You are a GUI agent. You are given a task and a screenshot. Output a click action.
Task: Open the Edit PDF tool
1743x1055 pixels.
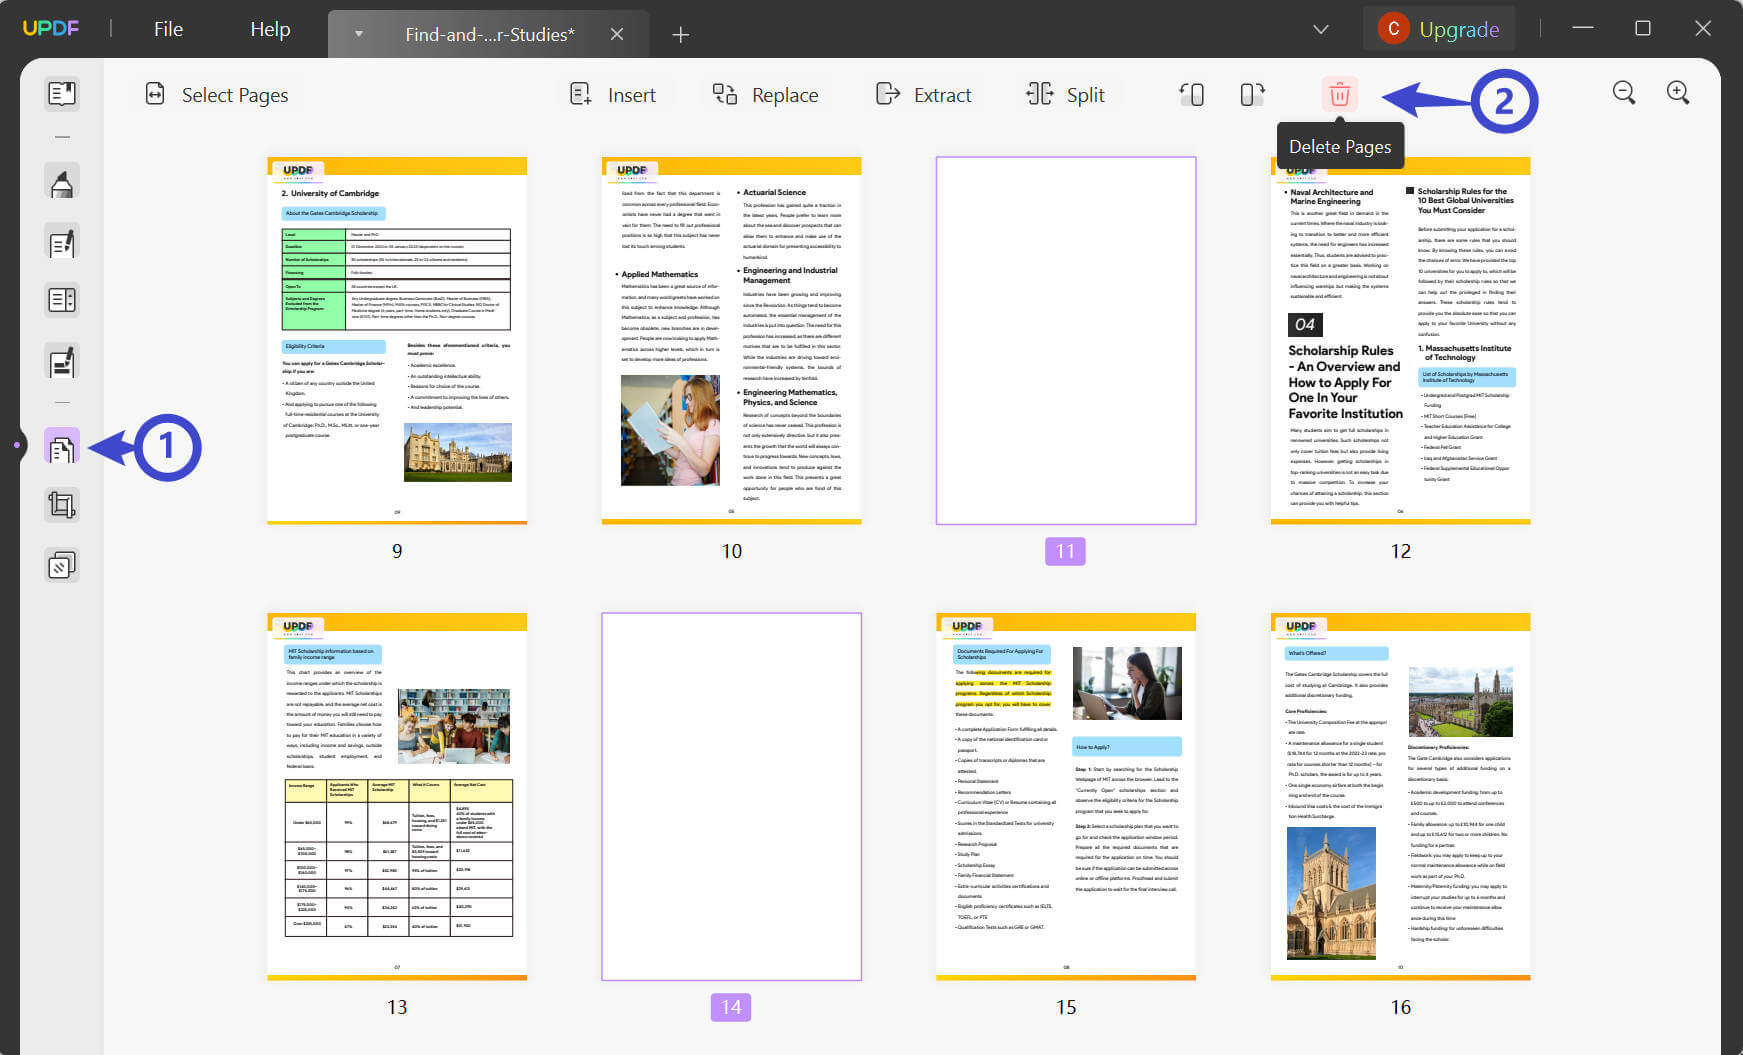pyautogui.click(x=62, y=243)
